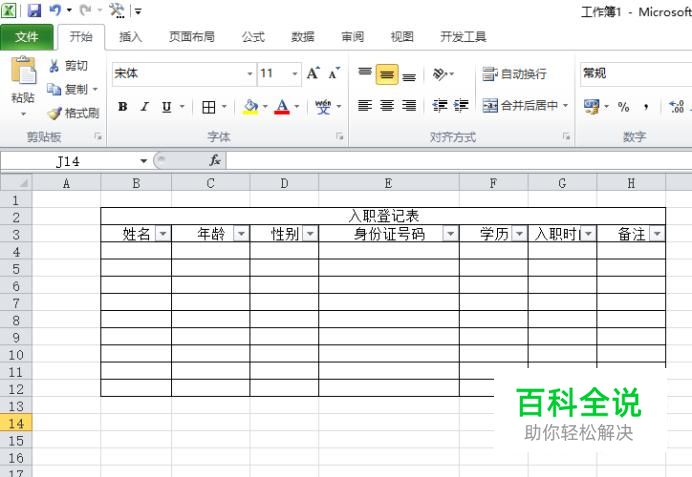Apply cell borders icon

click(208, 107)
